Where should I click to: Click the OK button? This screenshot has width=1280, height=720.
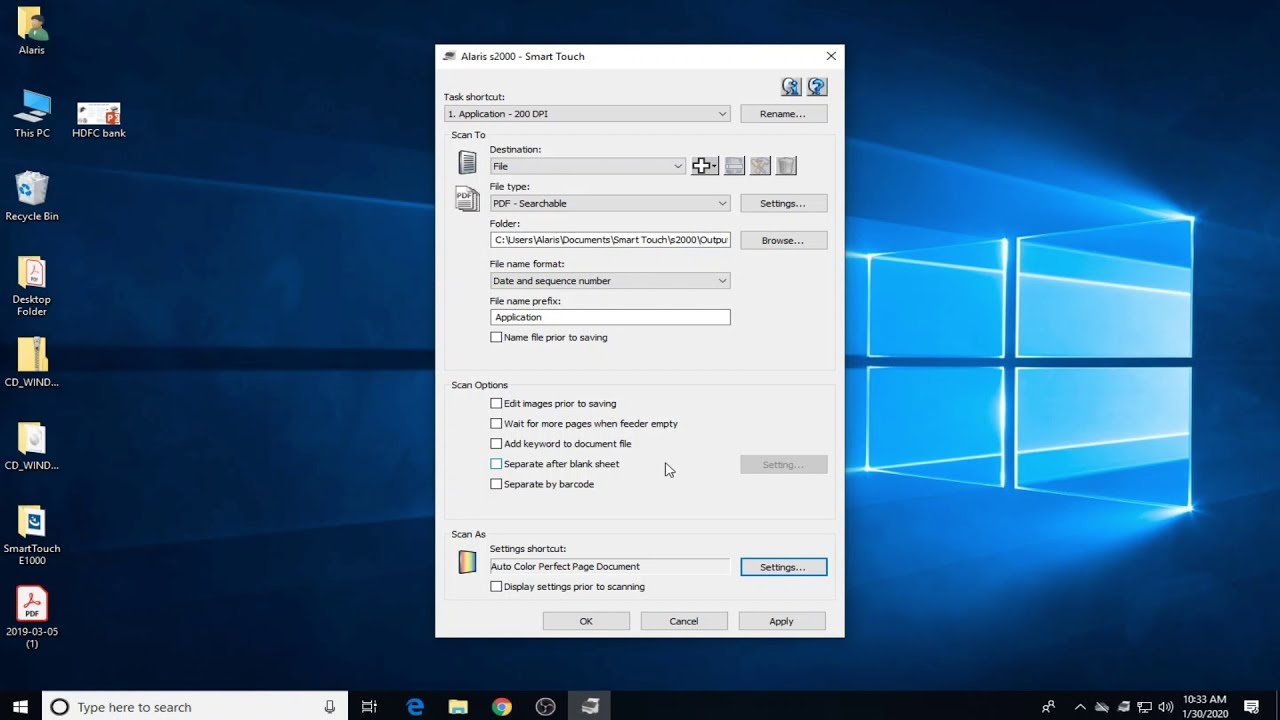click(586, 621)
